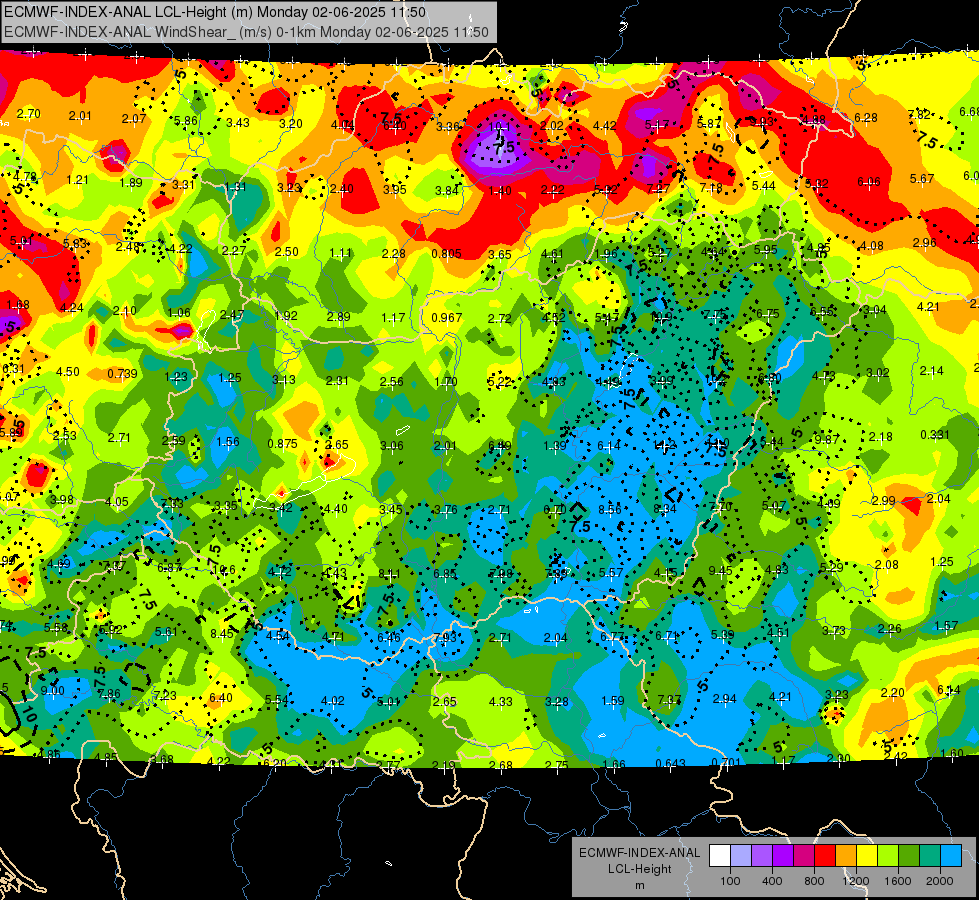This screenshot has width=979, height=900.
Task: Click the legend tick label "1600"
Action: point(898,881)
